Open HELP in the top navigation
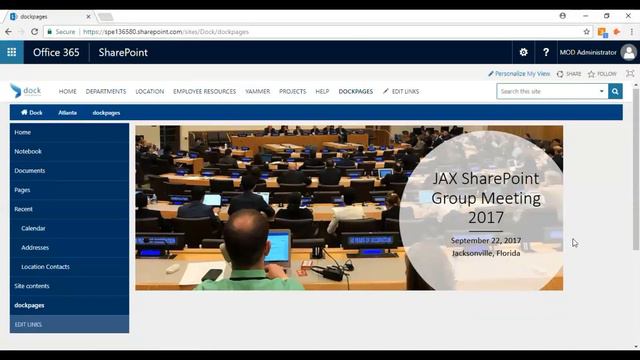This screenshot has width=640, height=360. [322, 91]
